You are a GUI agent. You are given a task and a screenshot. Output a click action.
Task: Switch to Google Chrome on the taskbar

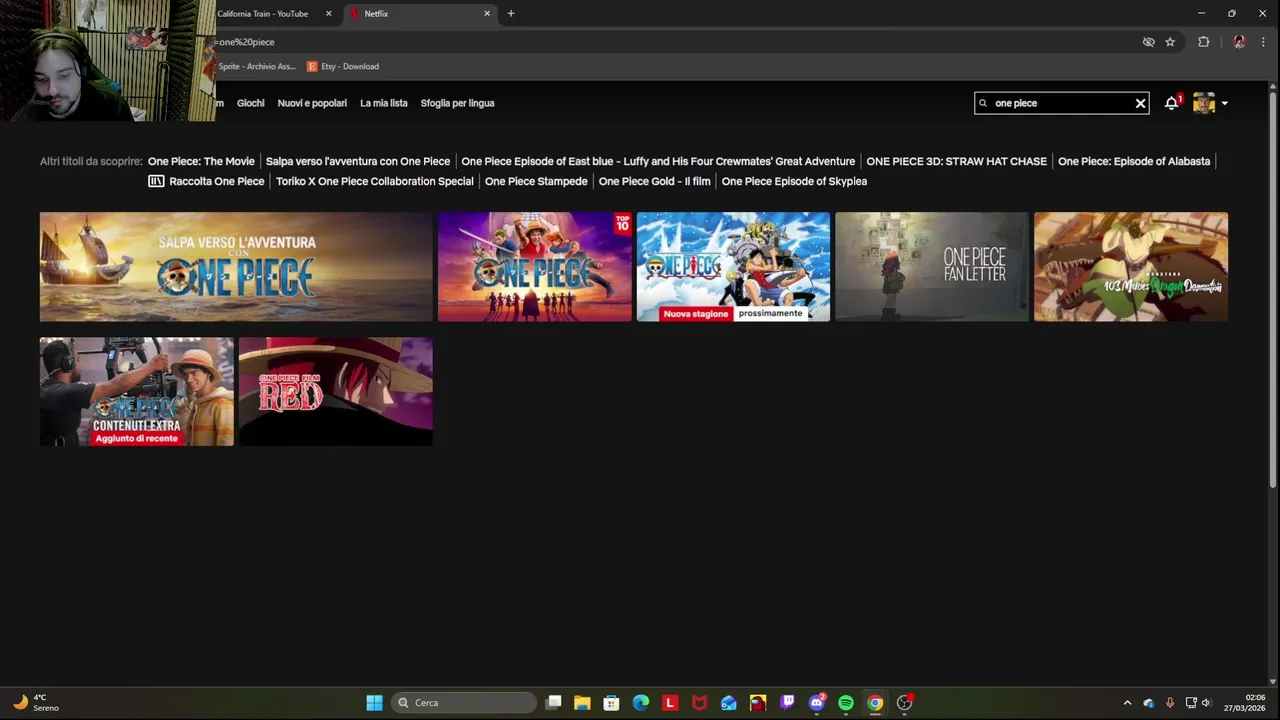click(875, 703)
